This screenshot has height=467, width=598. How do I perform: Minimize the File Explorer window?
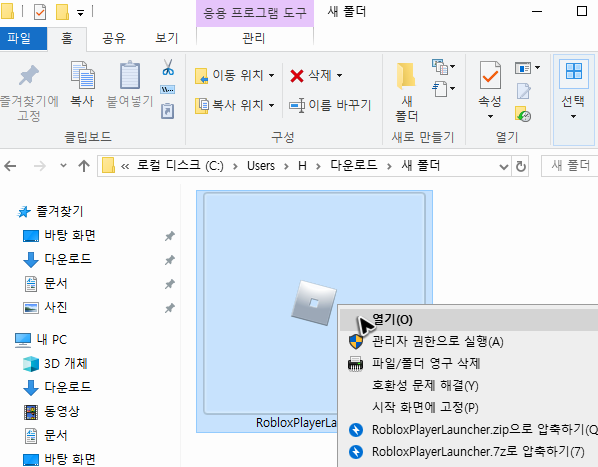coord(537,11)
